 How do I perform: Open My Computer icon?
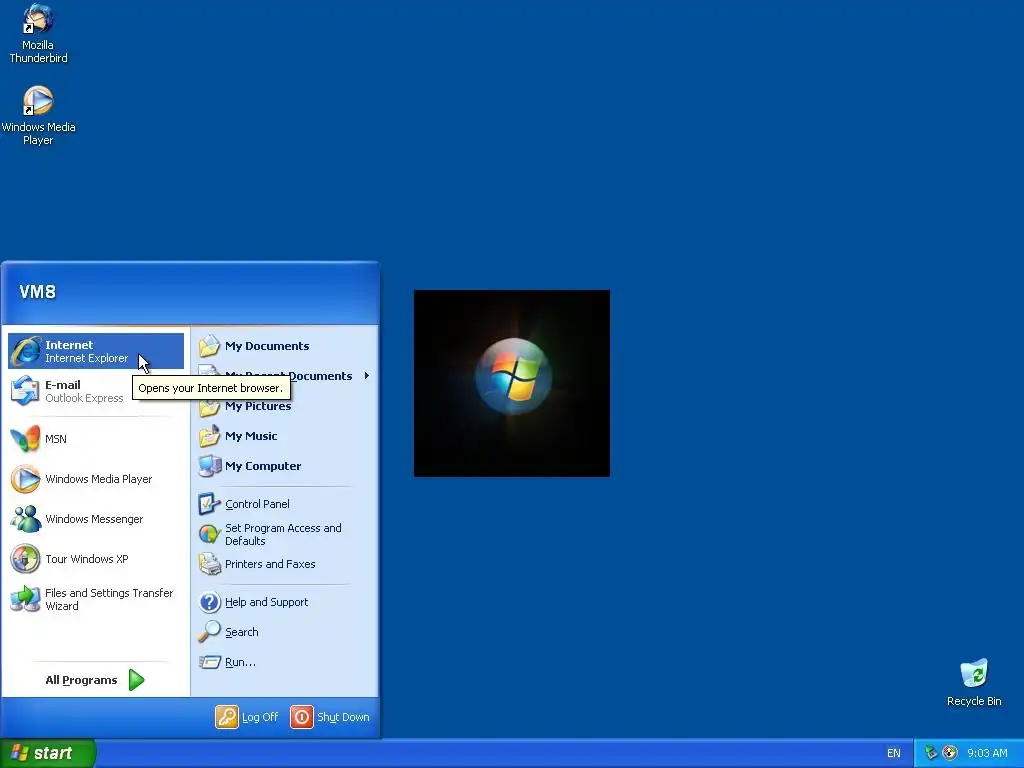(x=210, y=466)
